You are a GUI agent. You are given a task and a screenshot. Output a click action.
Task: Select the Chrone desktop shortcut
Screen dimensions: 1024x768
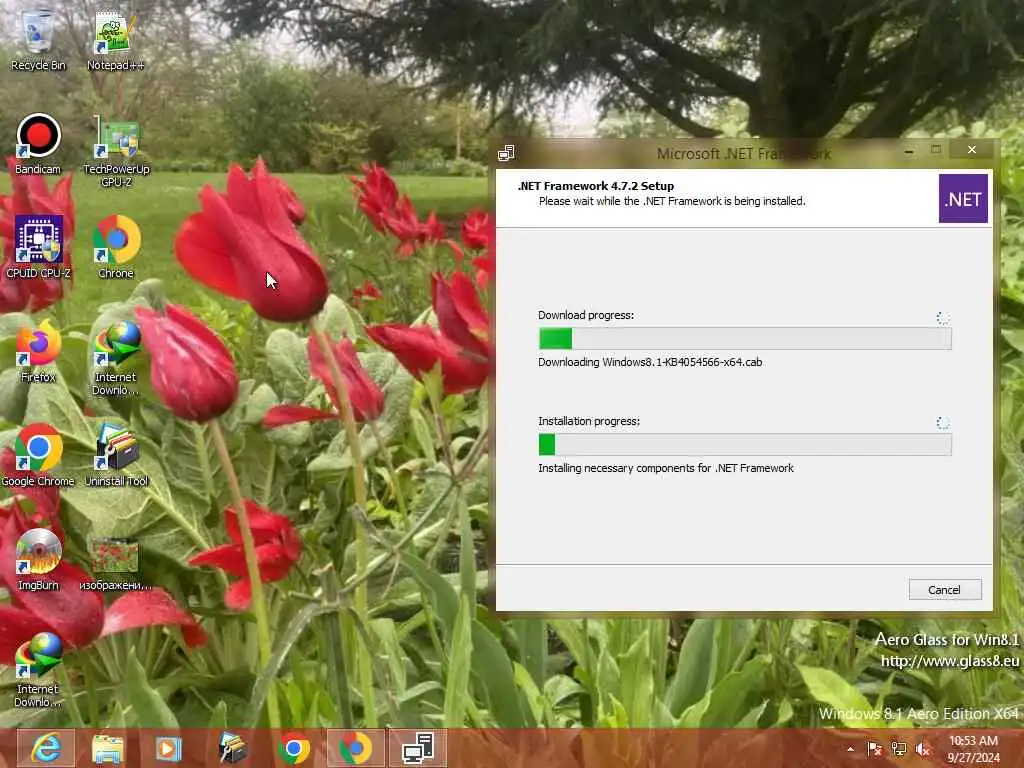116,247
